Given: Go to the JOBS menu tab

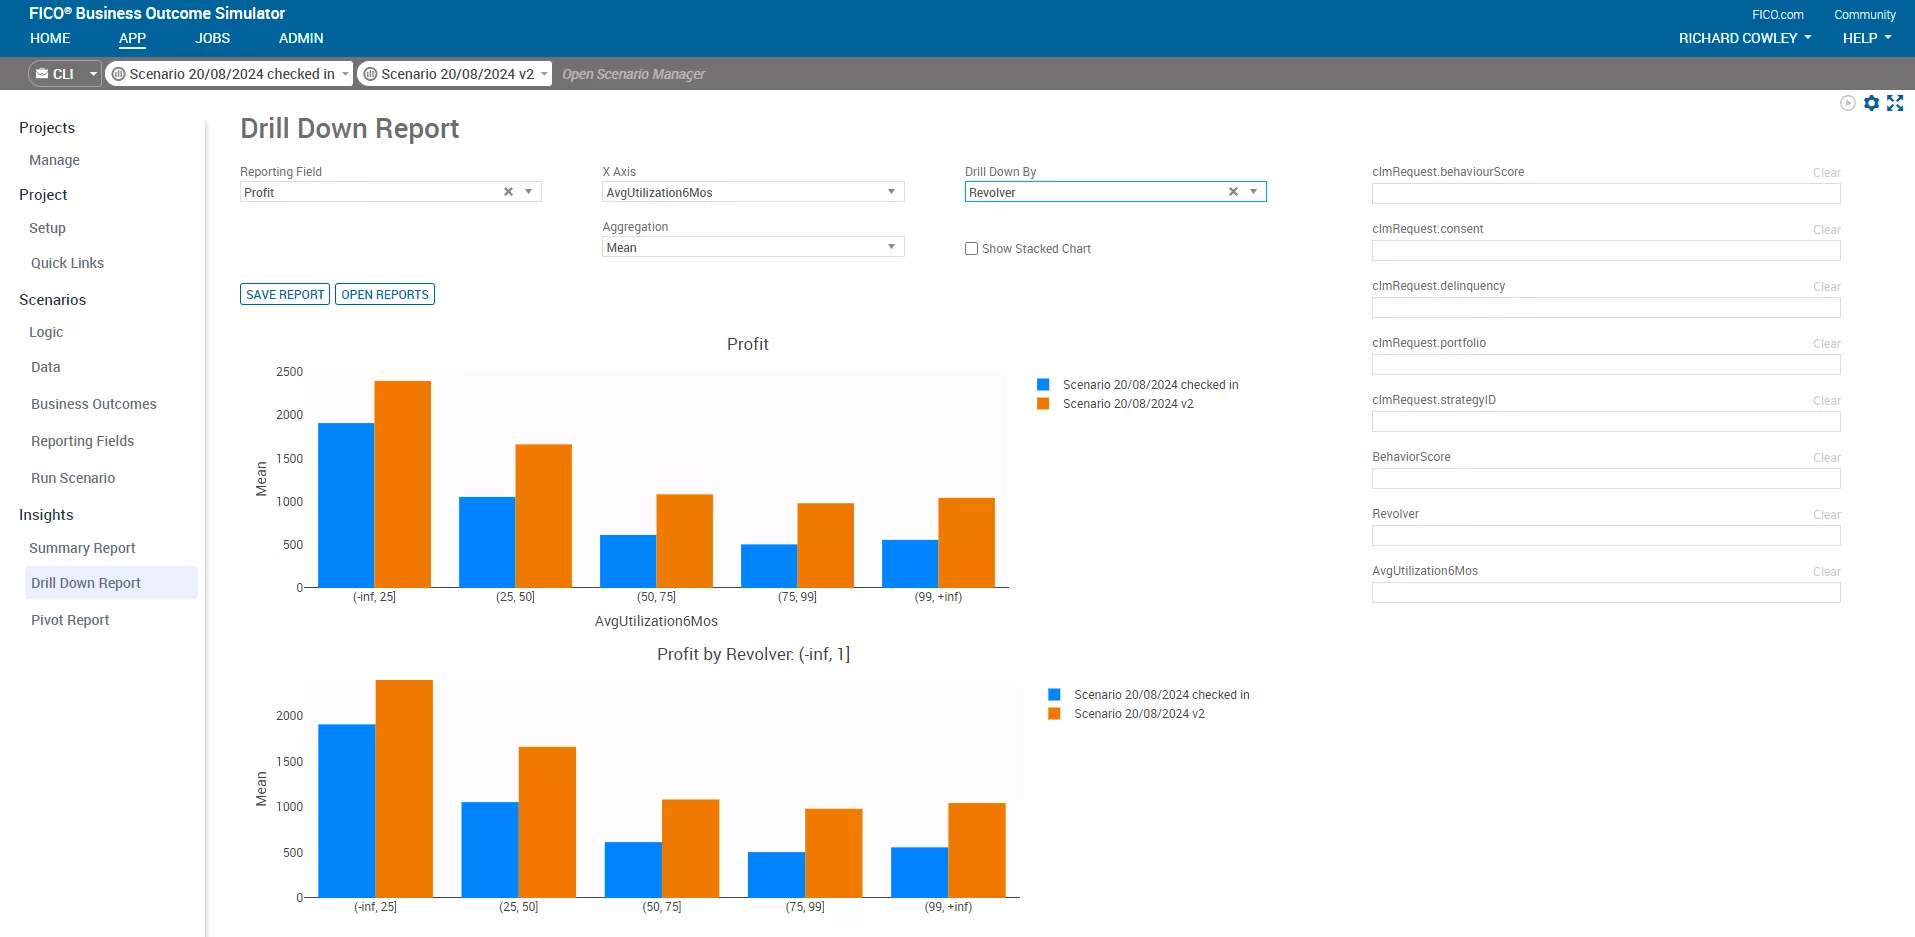Looking at the screenshot, I should pos(212,38).
